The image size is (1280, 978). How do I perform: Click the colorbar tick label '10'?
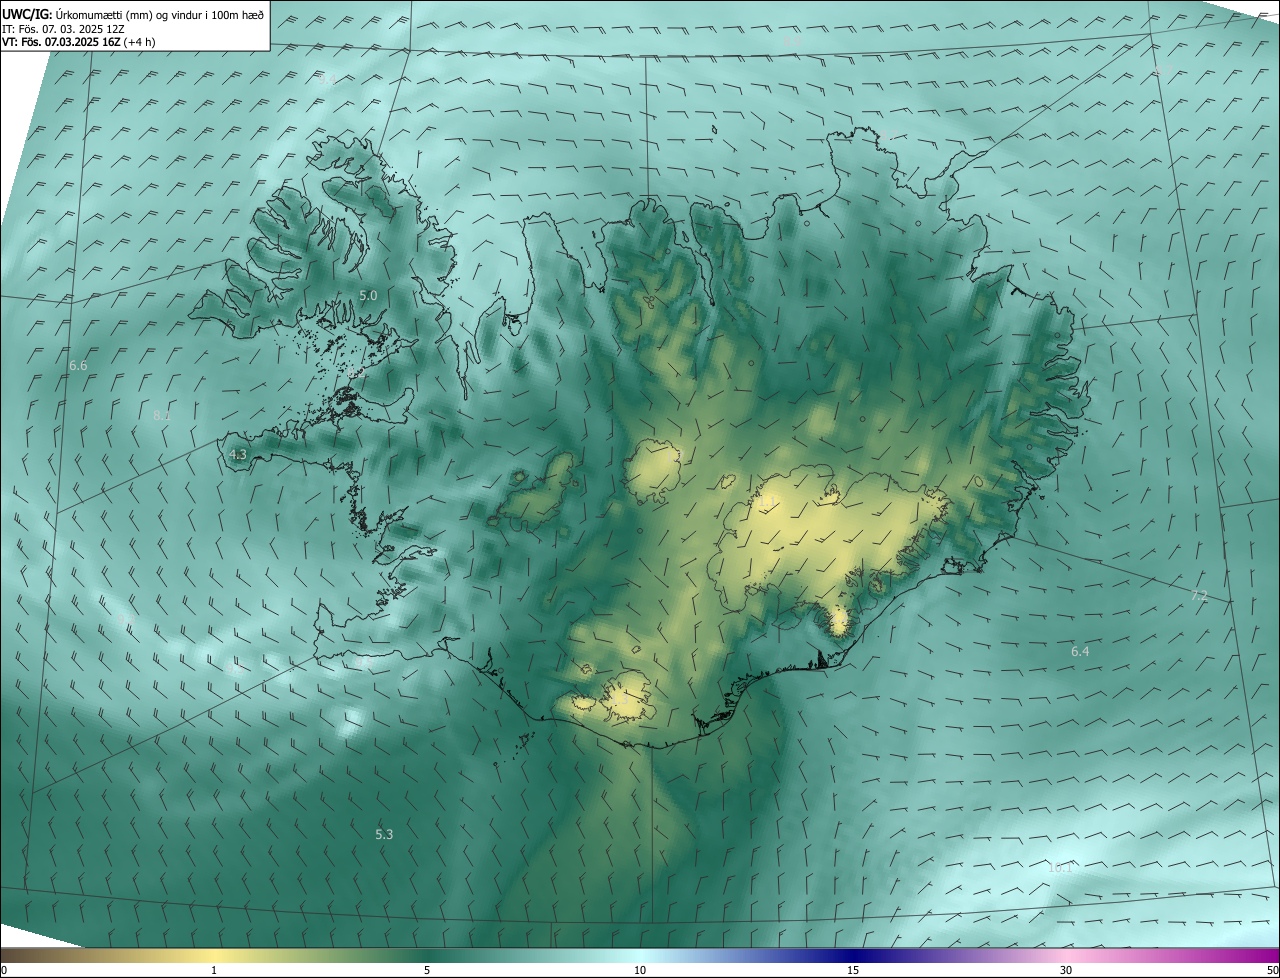pos(640,970)
